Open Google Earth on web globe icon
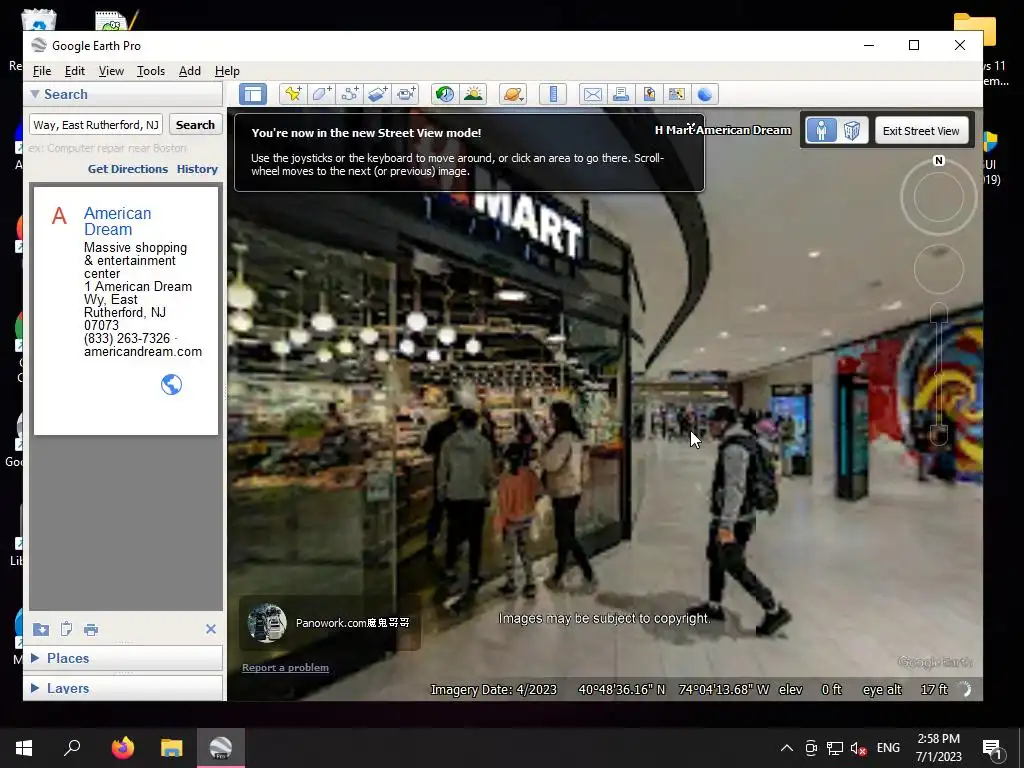This screenshot has height=768, width=1024. [x=705, y=94]
